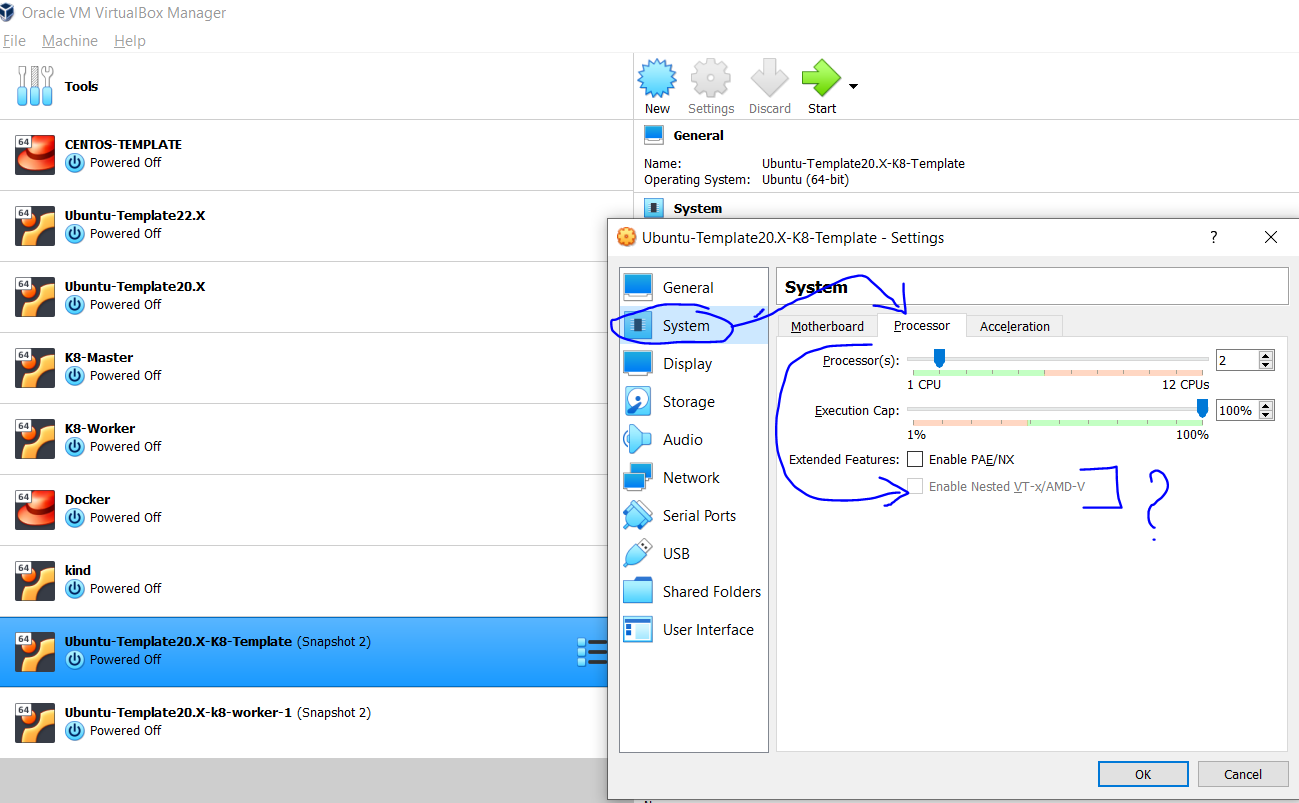Viewport: 1299px width, 803px height.
Task: Switch to the Motherboard tab
Action: [x=827, y=326]
